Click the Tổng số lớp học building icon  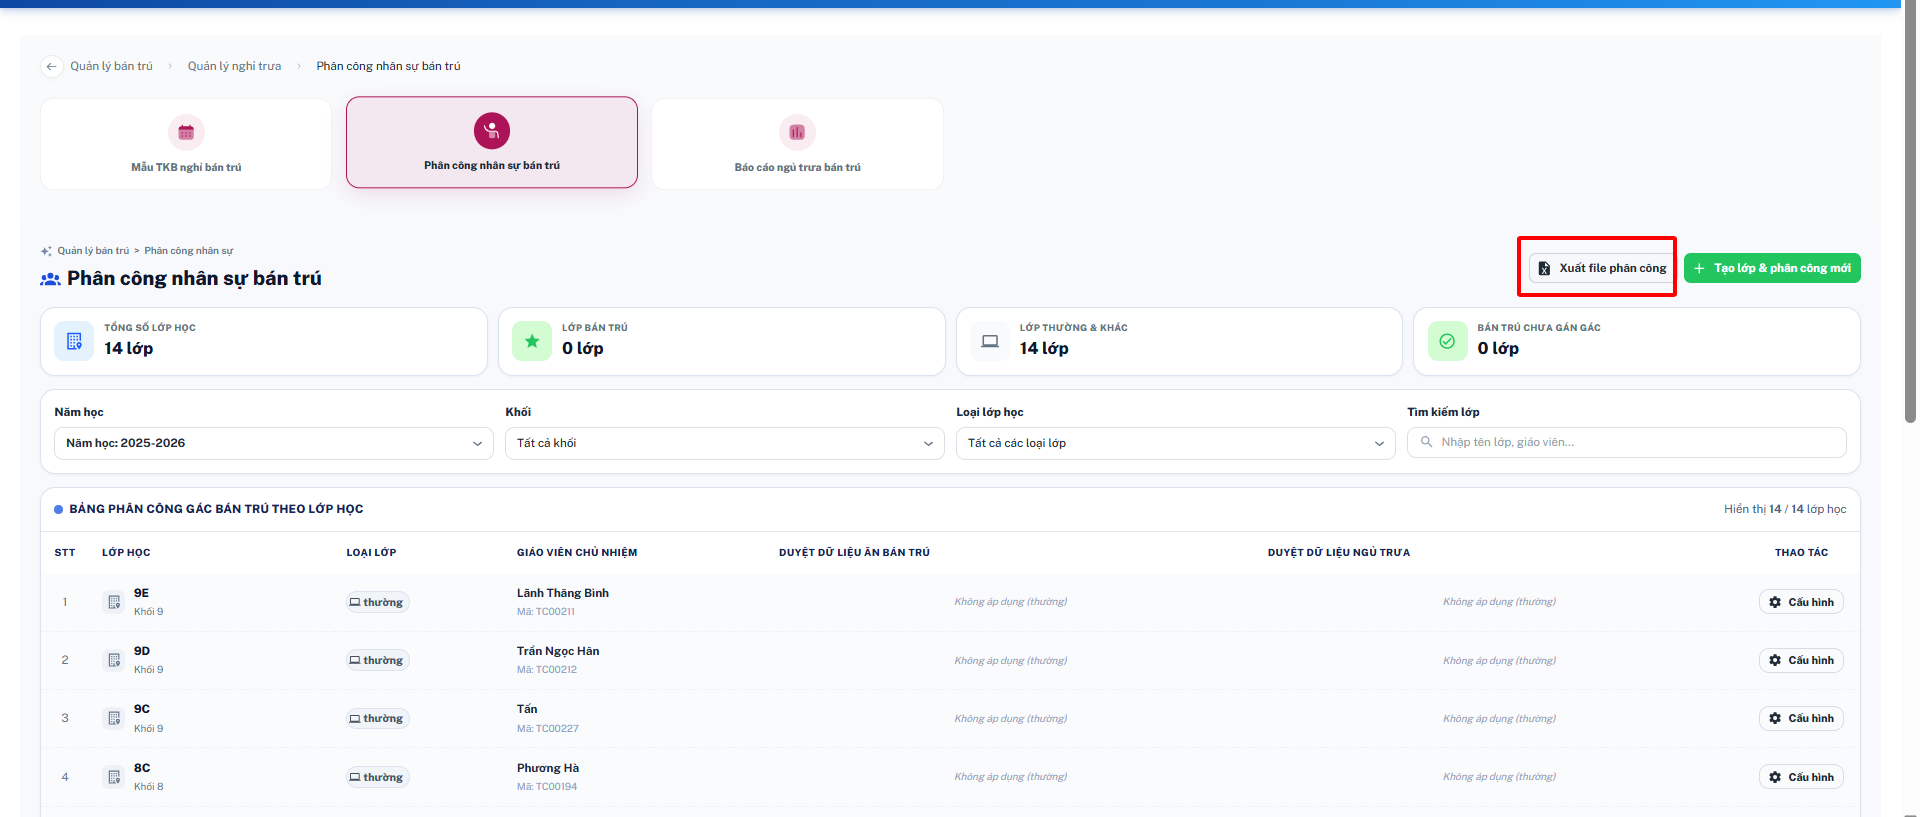click(74, 341)
